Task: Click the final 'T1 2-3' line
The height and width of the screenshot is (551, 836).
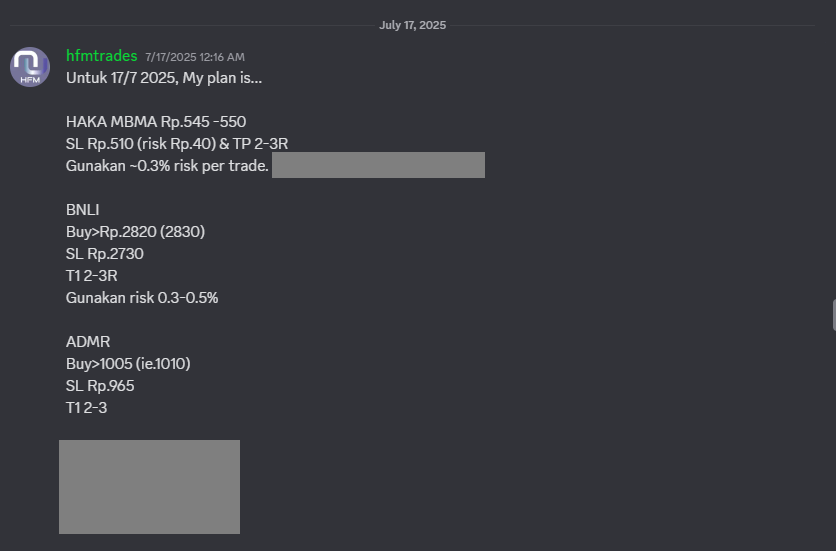Action: click(x=86, y=408)
